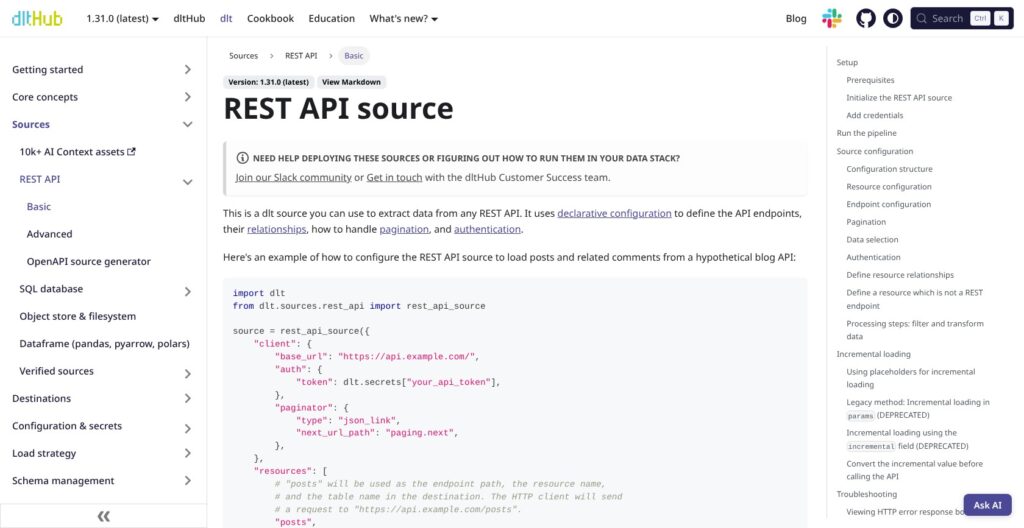Screen dimensions: 1024x528
Task: Expand the Schema management chevron
Action: point(187,480)
